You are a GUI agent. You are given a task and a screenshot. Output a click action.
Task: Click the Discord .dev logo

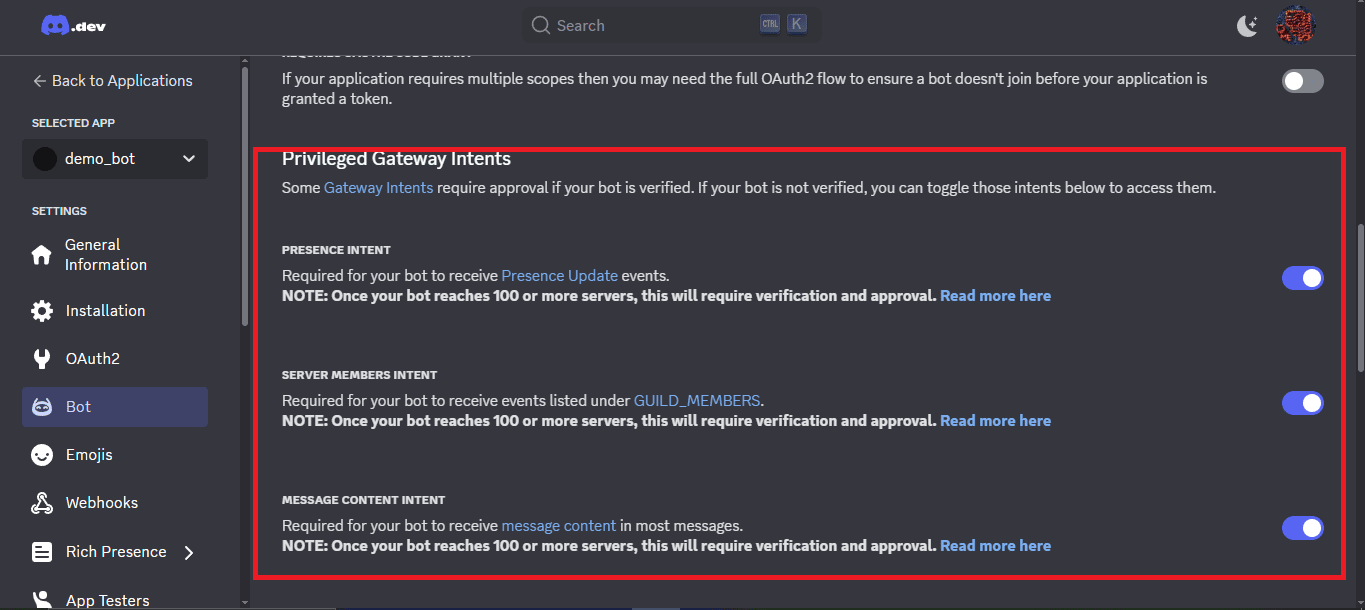tap(73, 25)
